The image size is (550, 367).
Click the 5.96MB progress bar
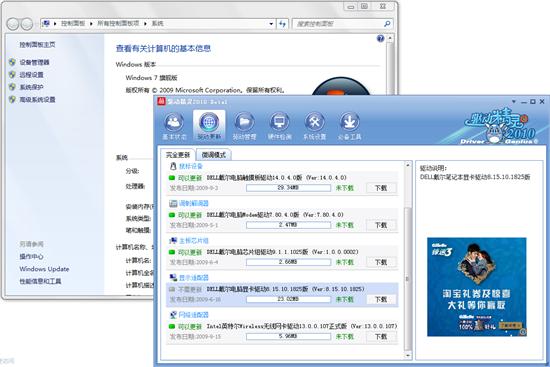pos(288,336)
